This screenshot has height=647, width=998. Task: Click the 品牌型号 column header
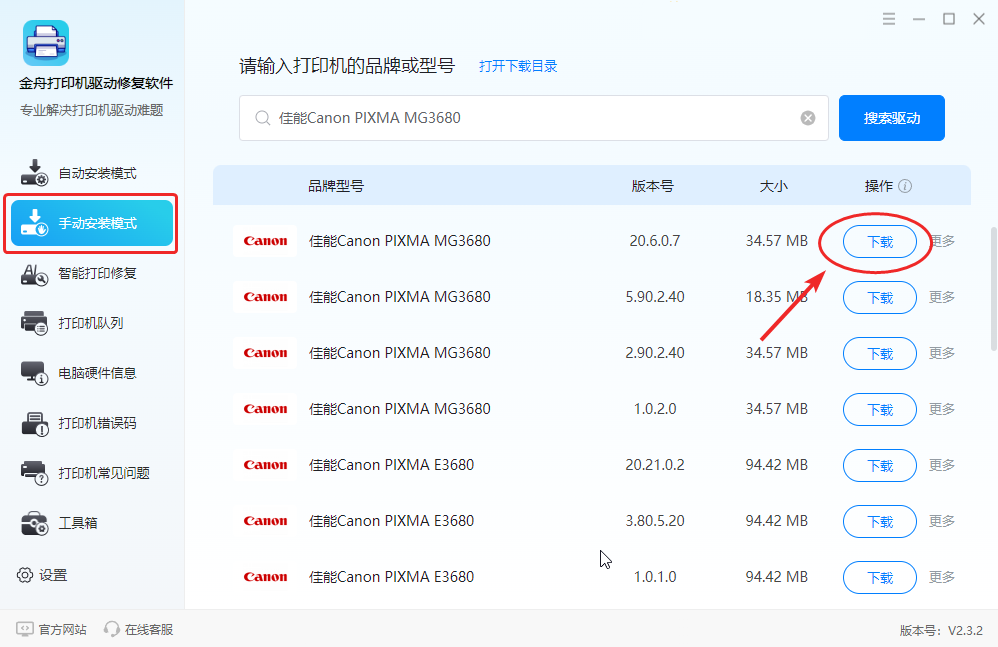point(335,186)
